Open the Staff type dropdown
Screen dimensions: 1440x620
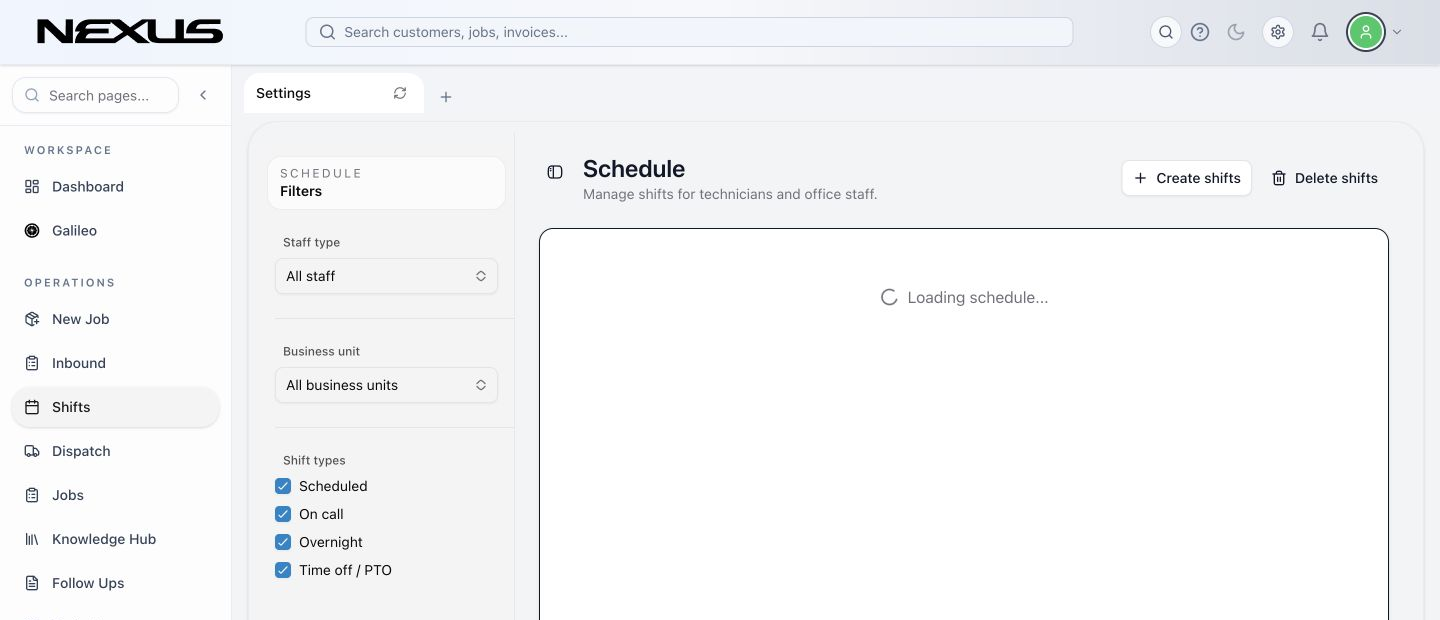point(386,276)
